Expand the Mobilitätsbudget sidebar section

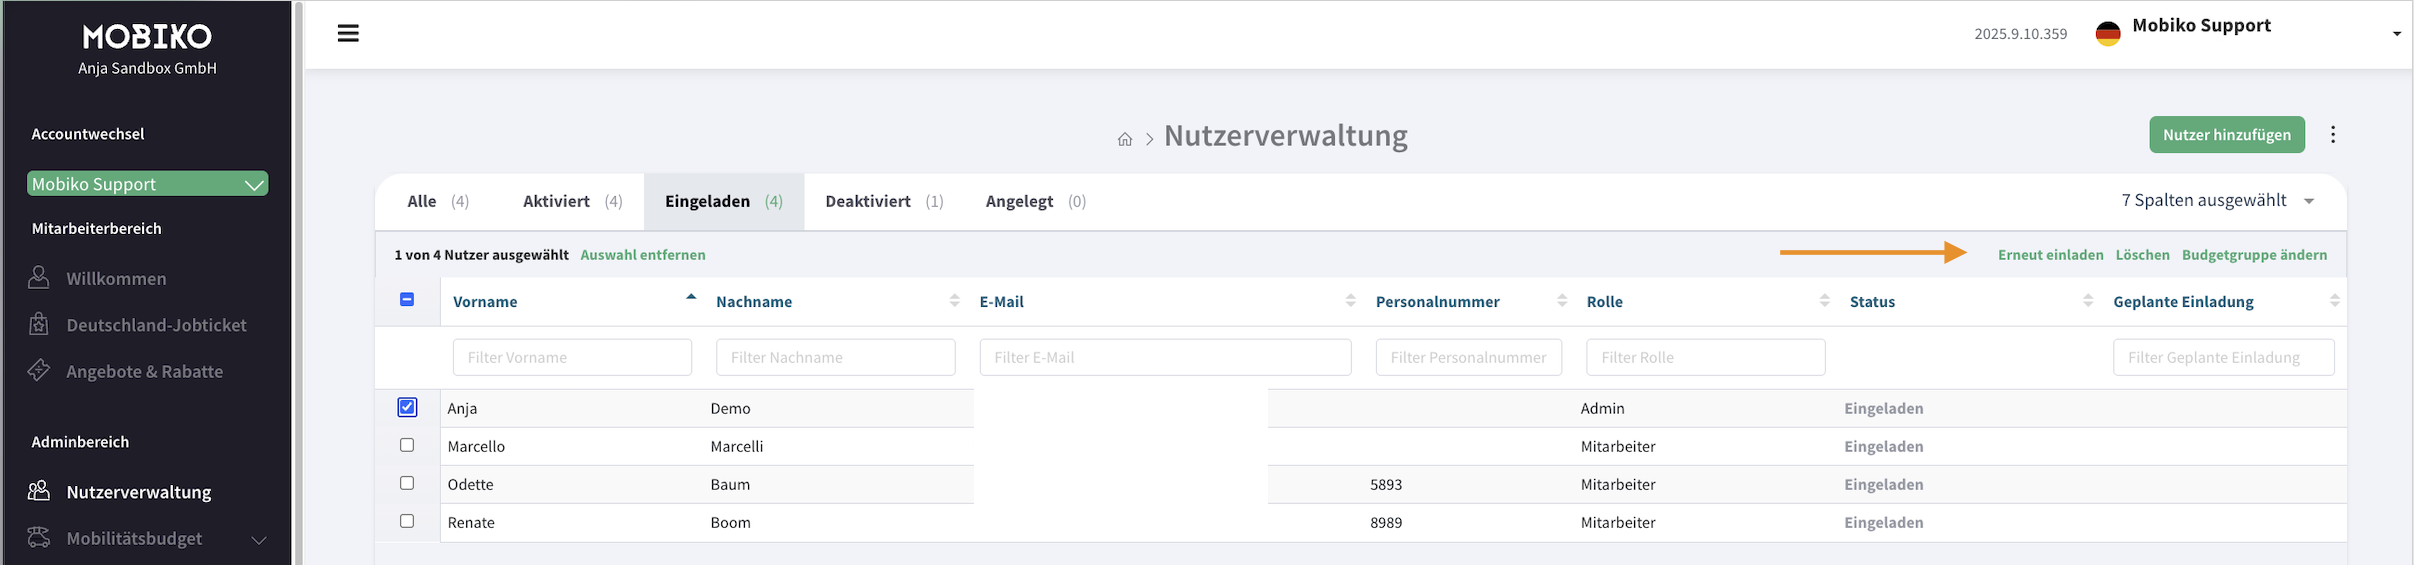click(259, 539)
